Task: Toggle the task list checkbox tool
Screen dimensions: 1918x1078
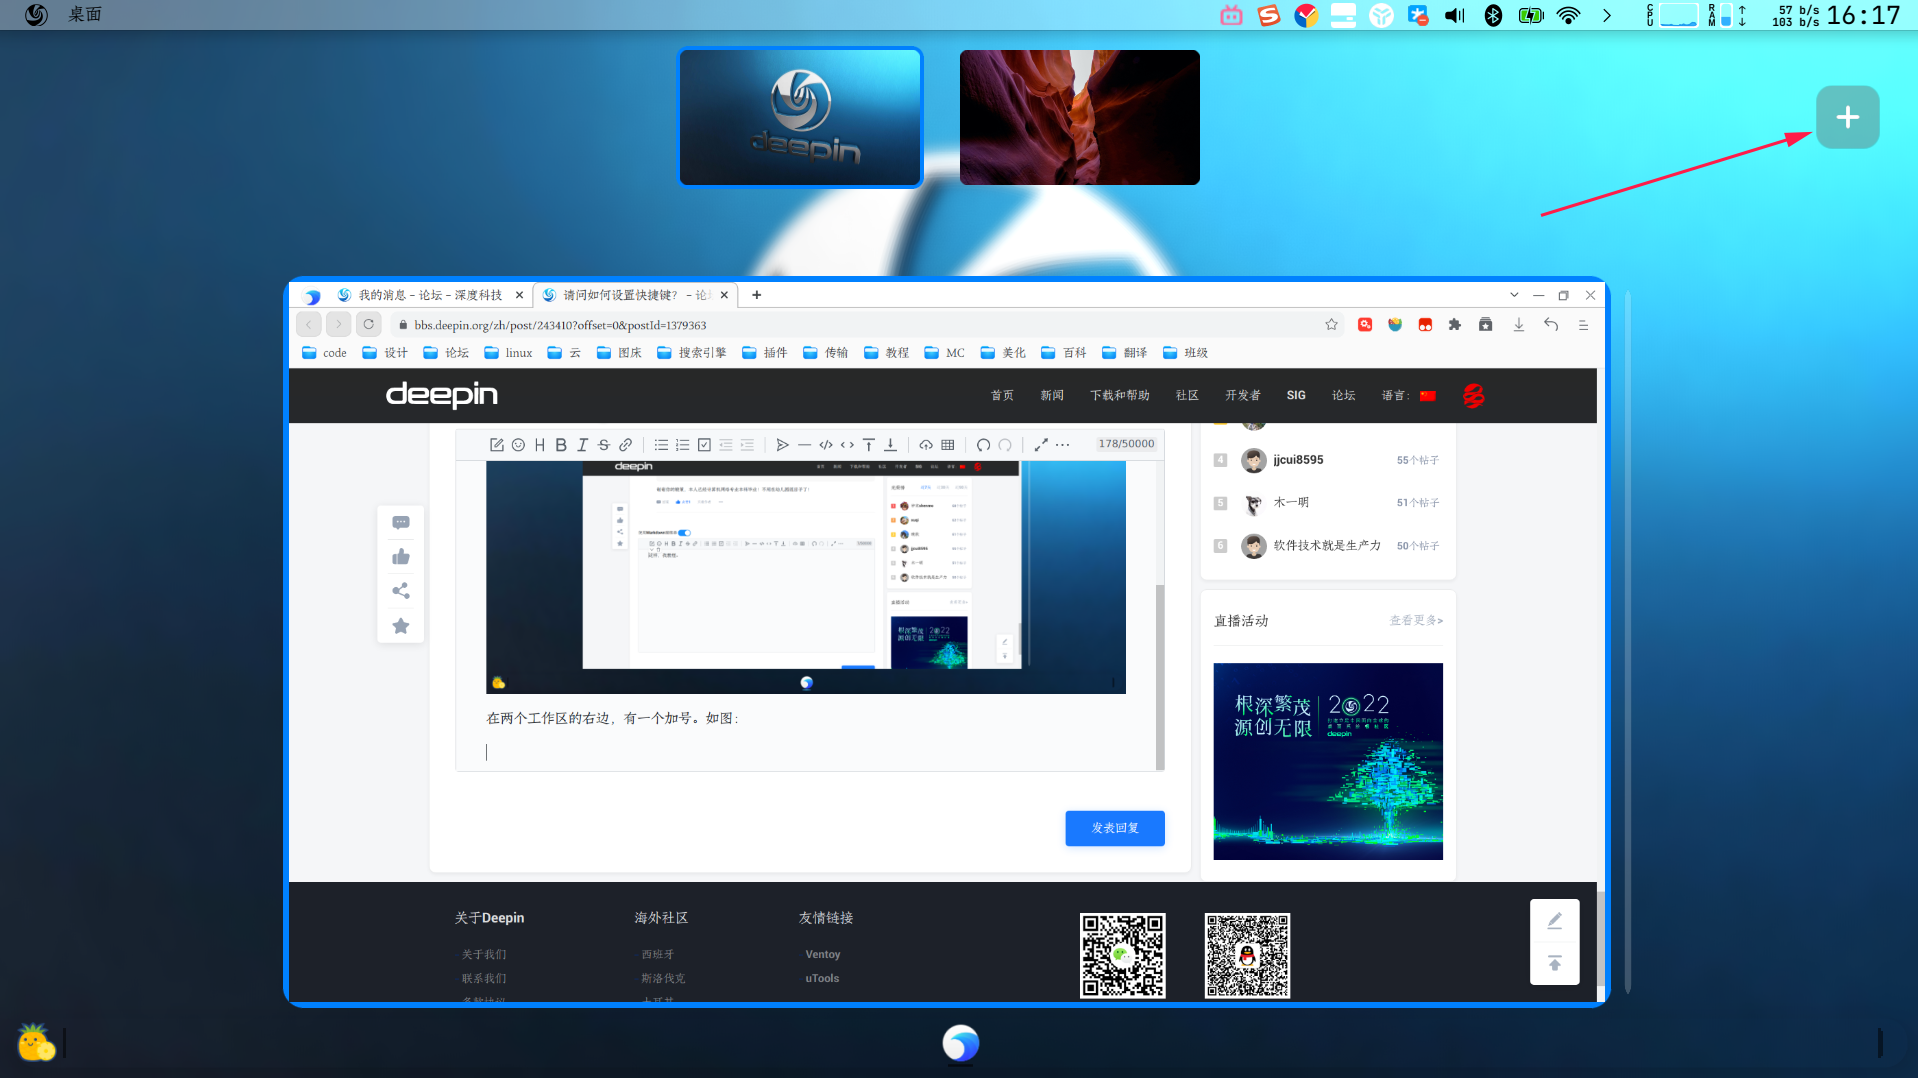Action: click(704, 445)
